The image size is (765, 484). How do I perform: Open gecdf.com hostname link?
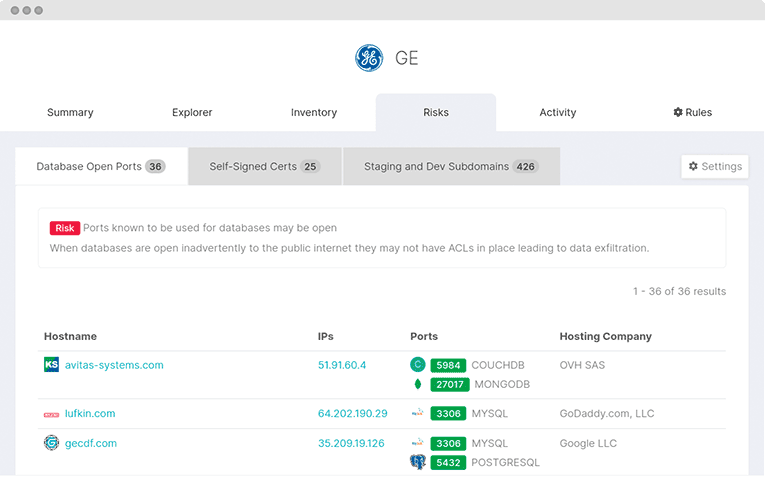[91, 443]
